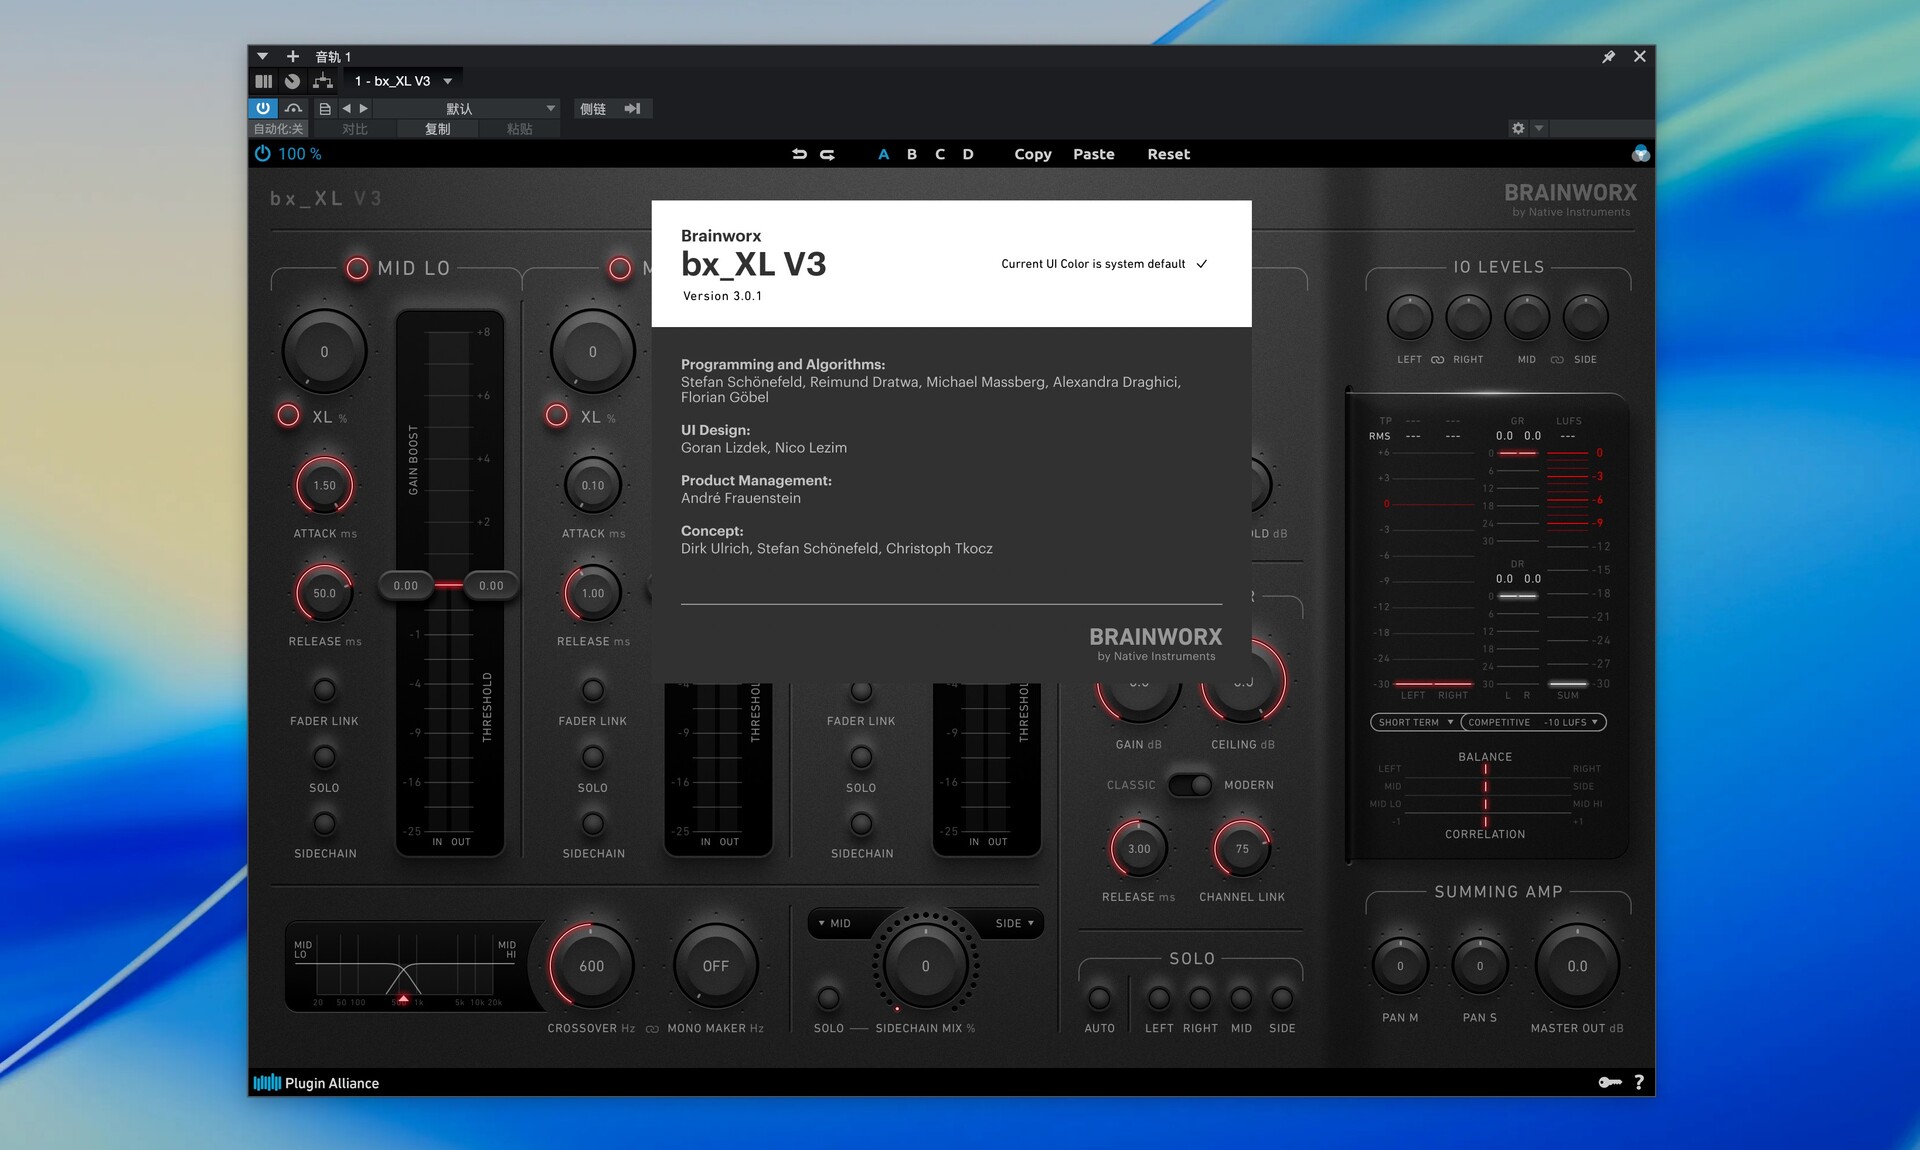Viewport: 1920px width, 1150px height.
Task: Select settings slot A
Action: (x=883, y=154)
